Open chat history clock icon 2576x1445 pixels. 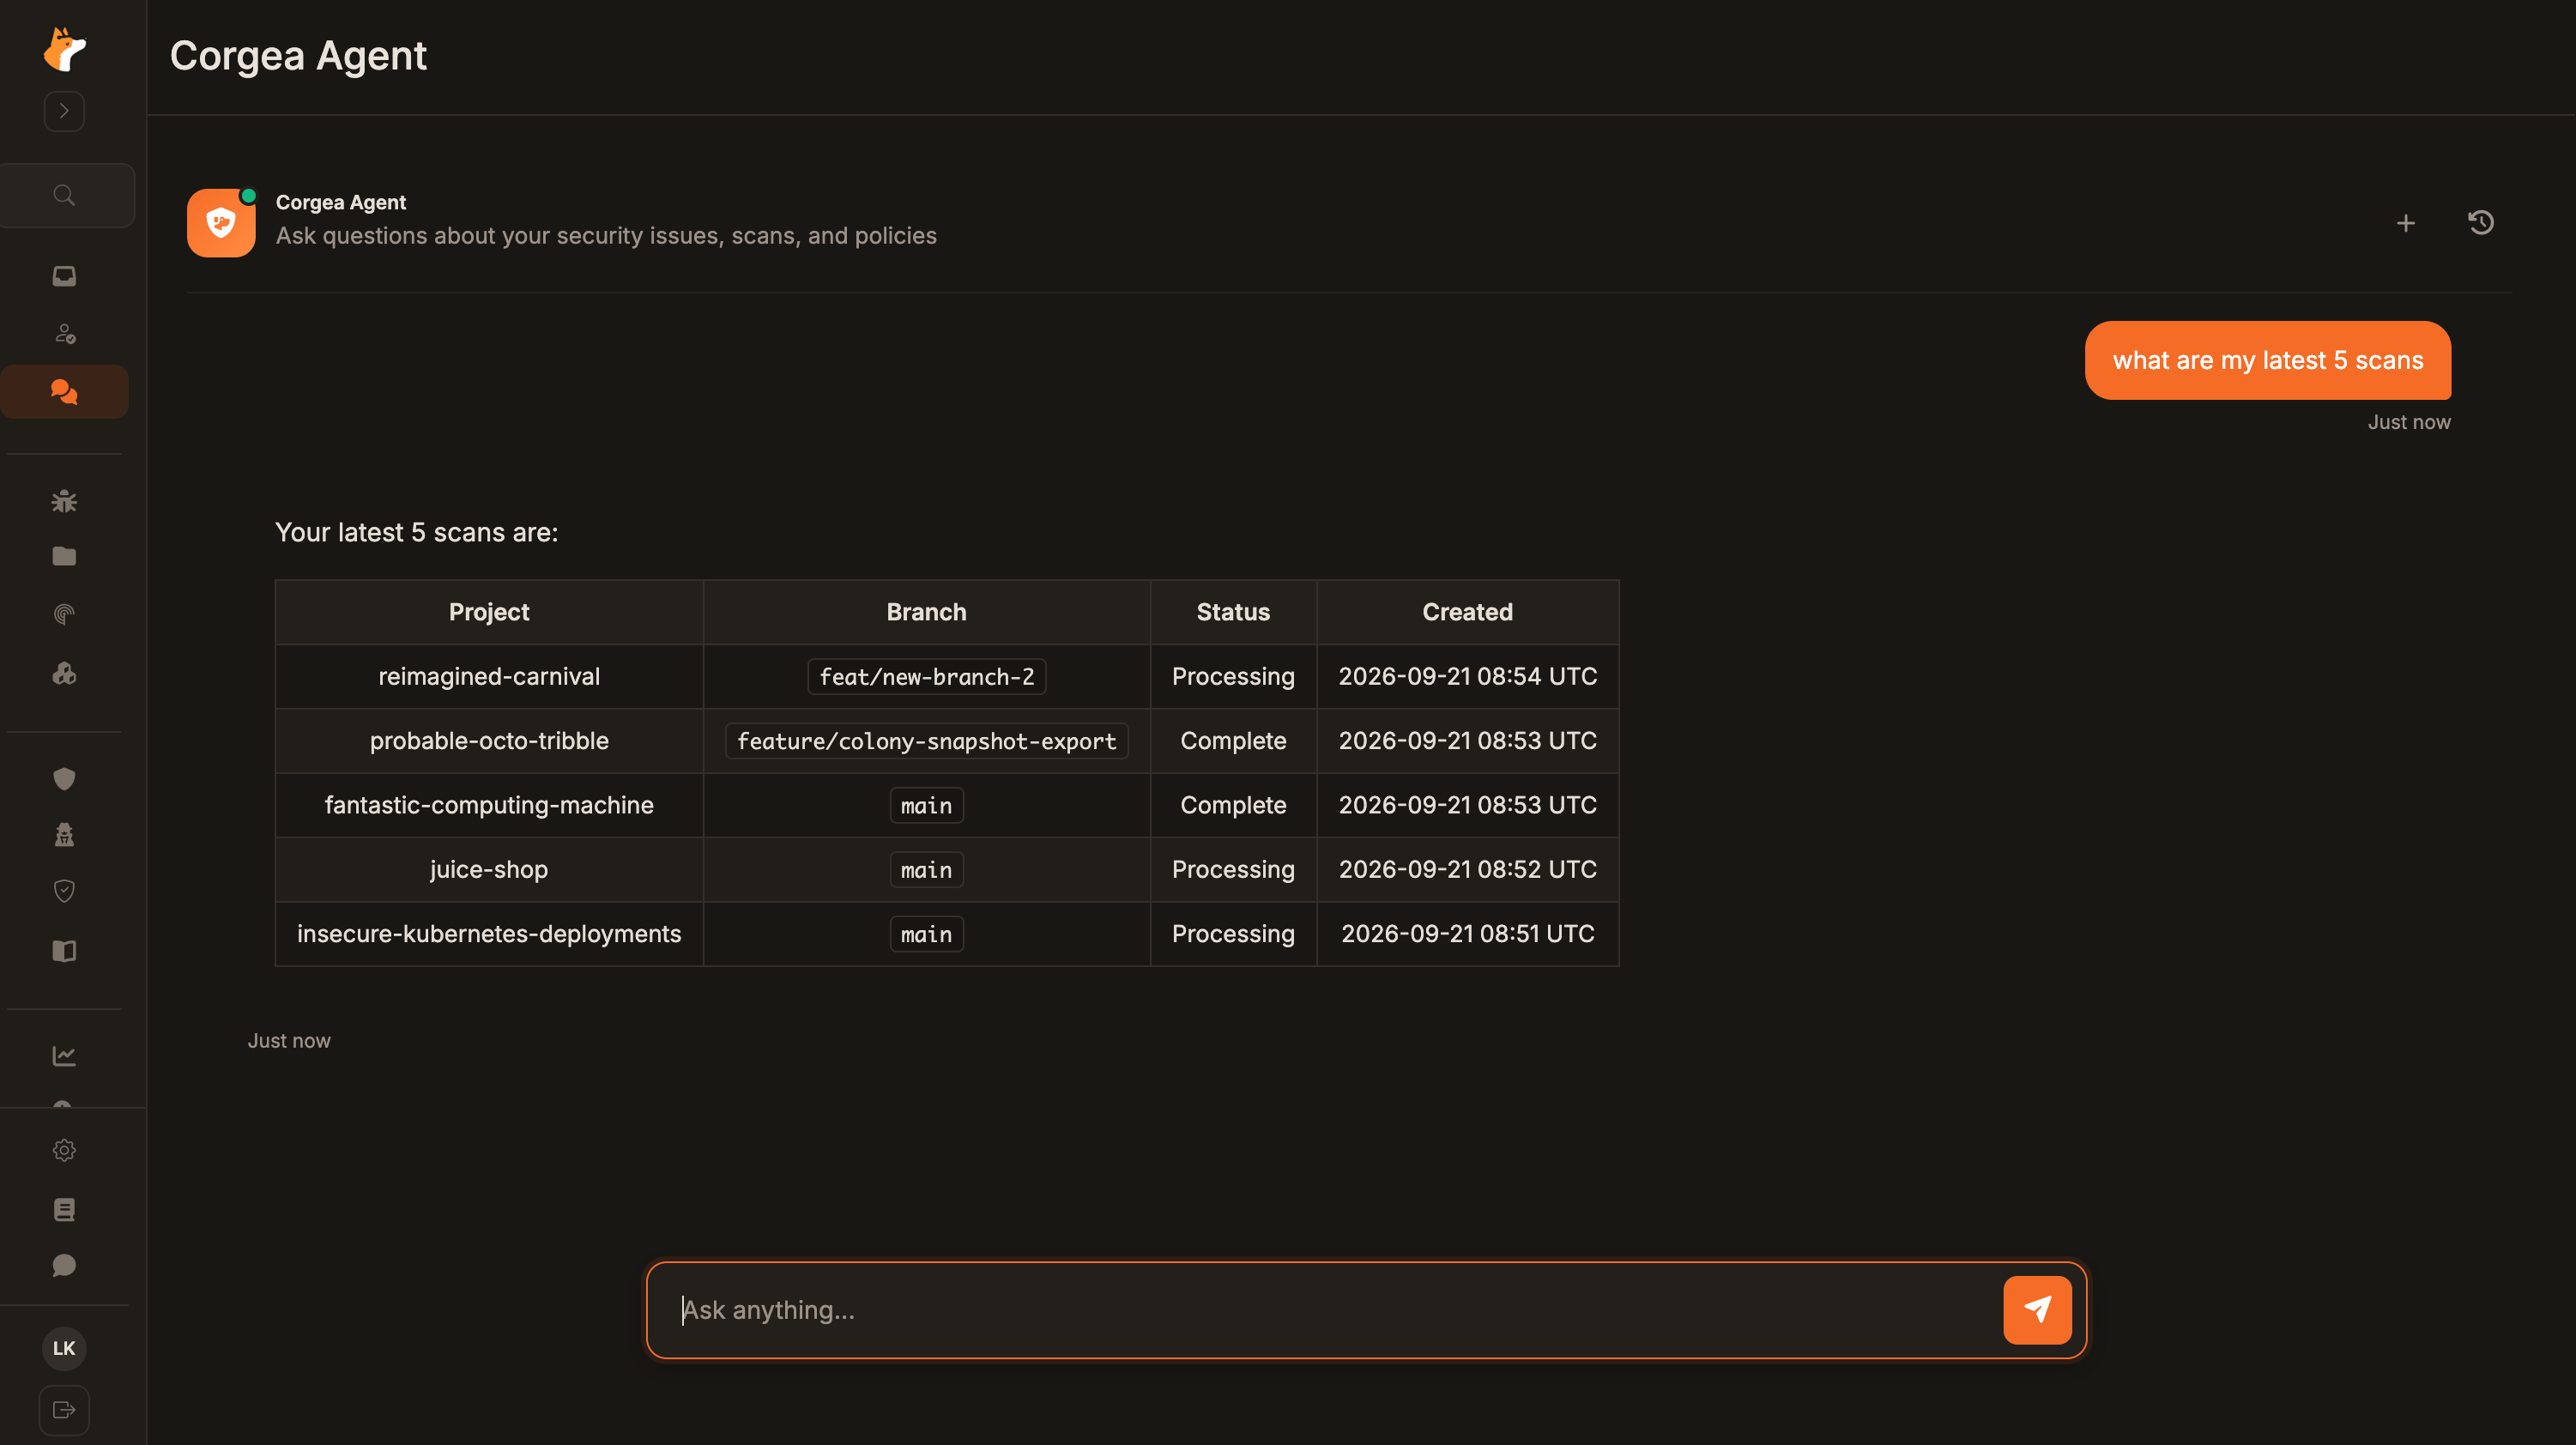coord(2480,223)
